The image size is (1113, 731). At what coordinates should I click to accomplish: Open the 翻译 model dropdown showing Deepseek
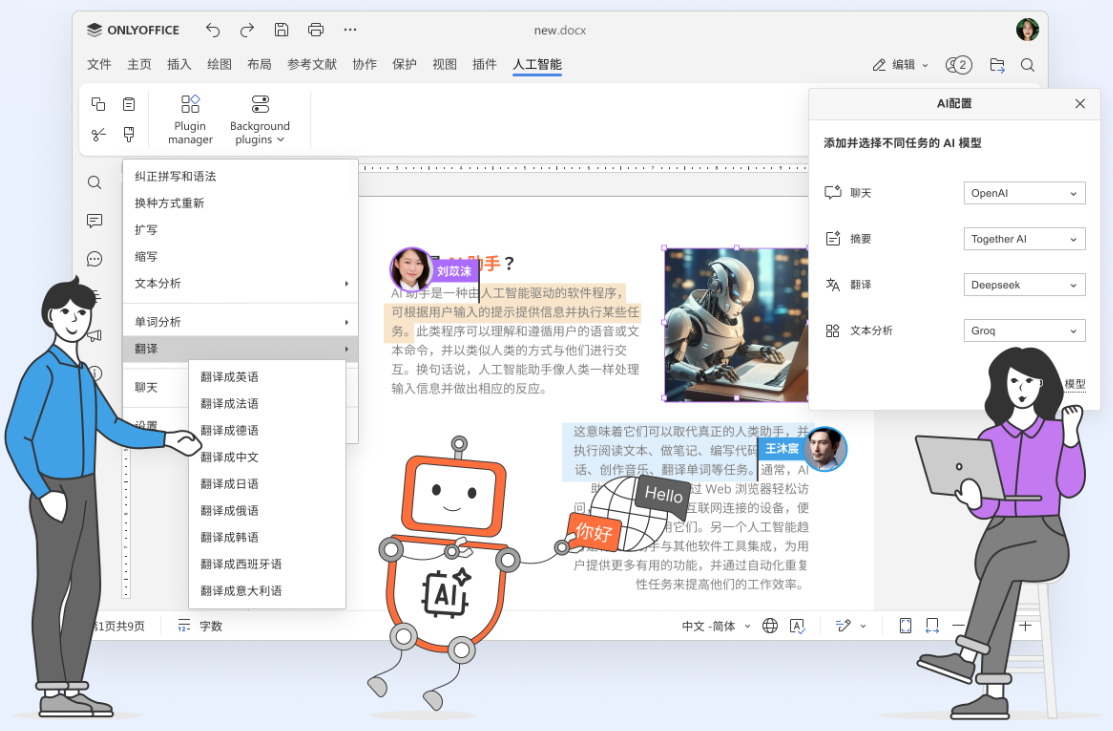(x=1024, y=285)
